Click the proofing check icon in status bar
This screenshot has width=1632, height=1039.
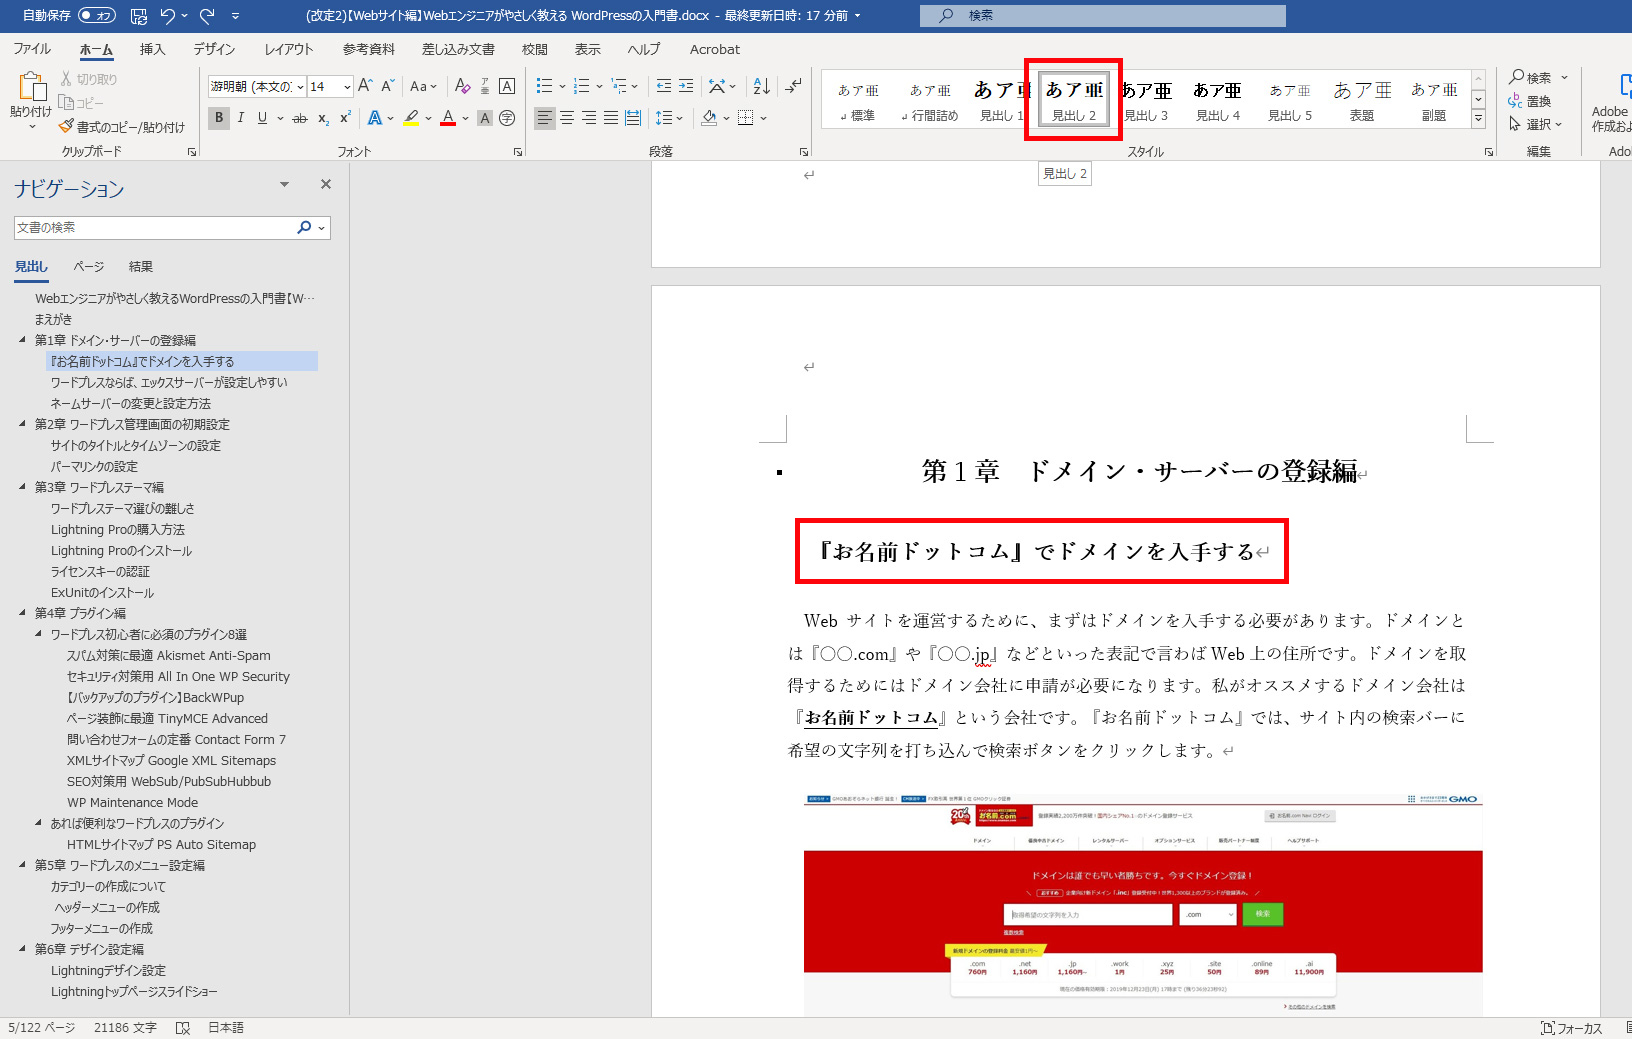pyautogui.click(x=183, y=1028)
